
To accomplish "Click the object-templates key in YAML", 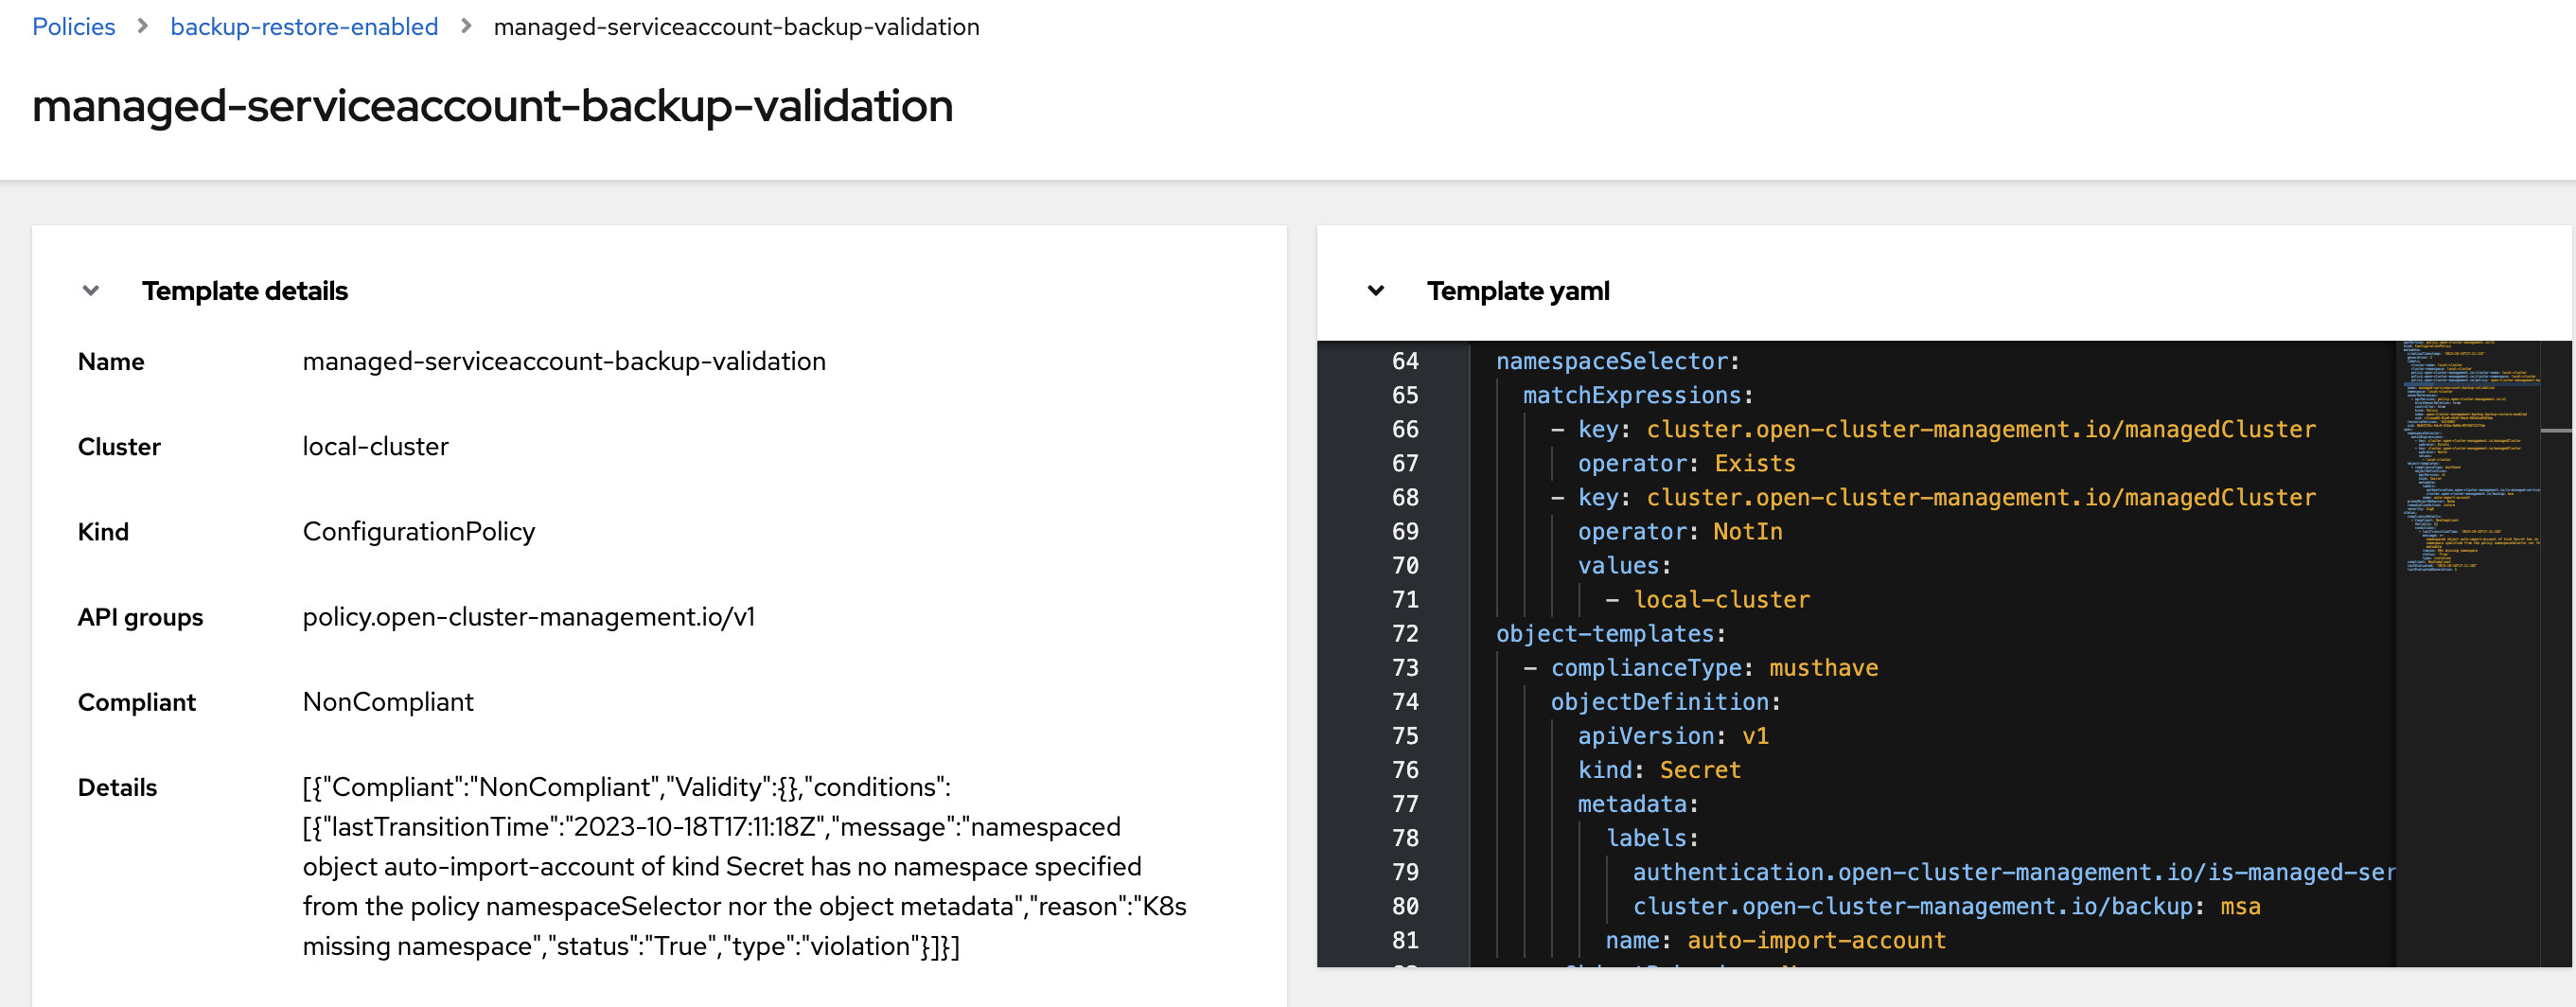I will [1604, 634].
